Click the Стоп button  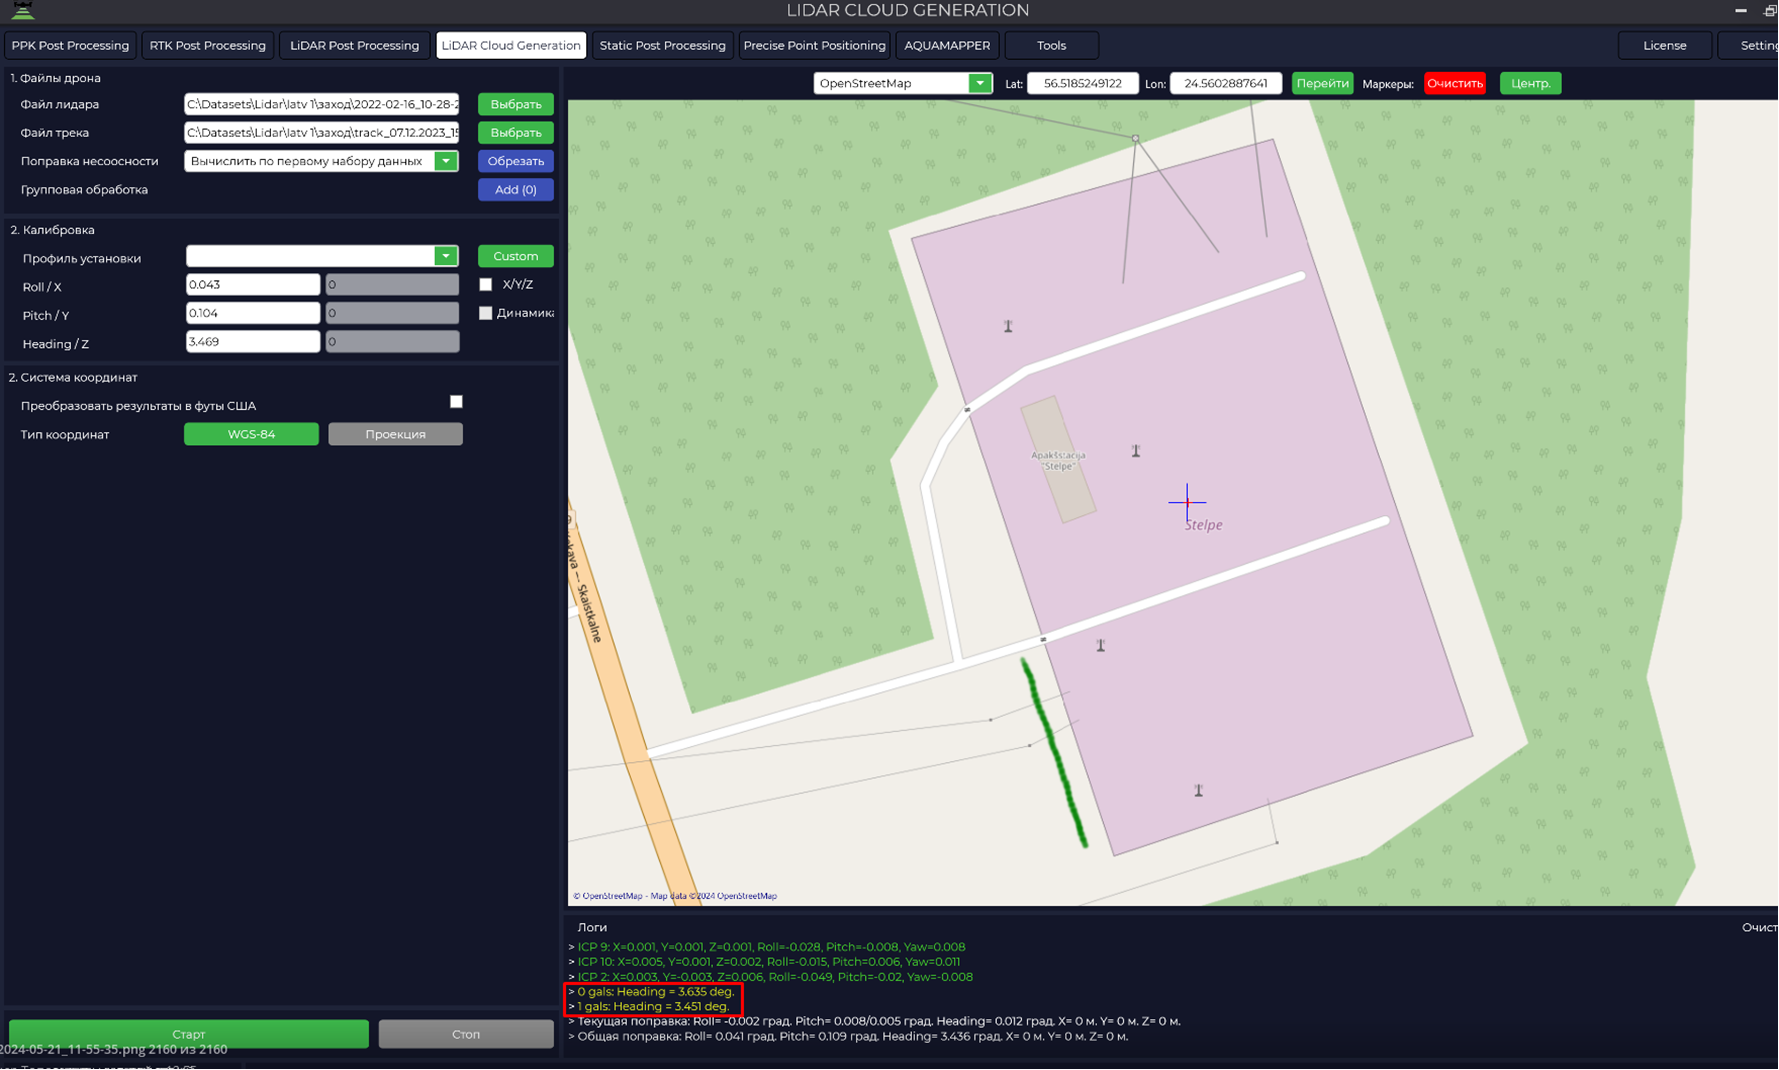[x=466, y=1034]
